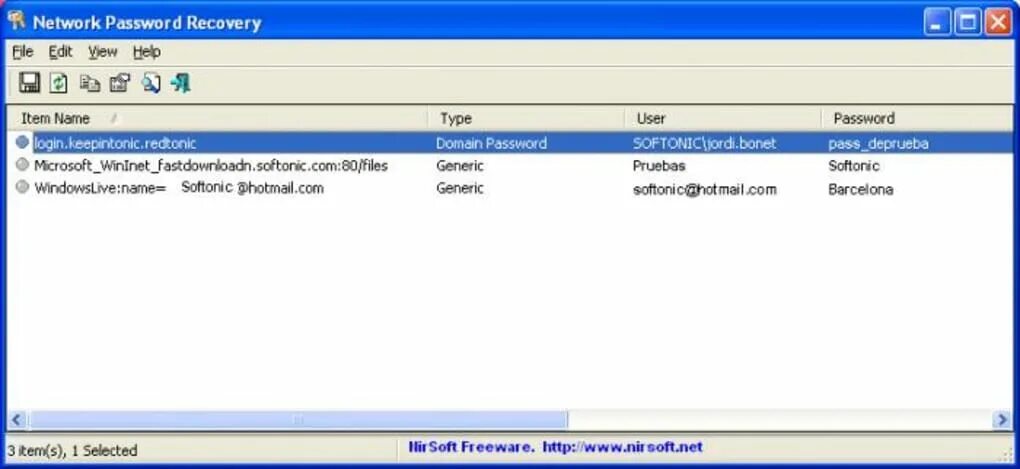Open the Properties toolbar icon
Image resolution: width=1020 pixels, height=469 pixels.
(x=120, y=83)
